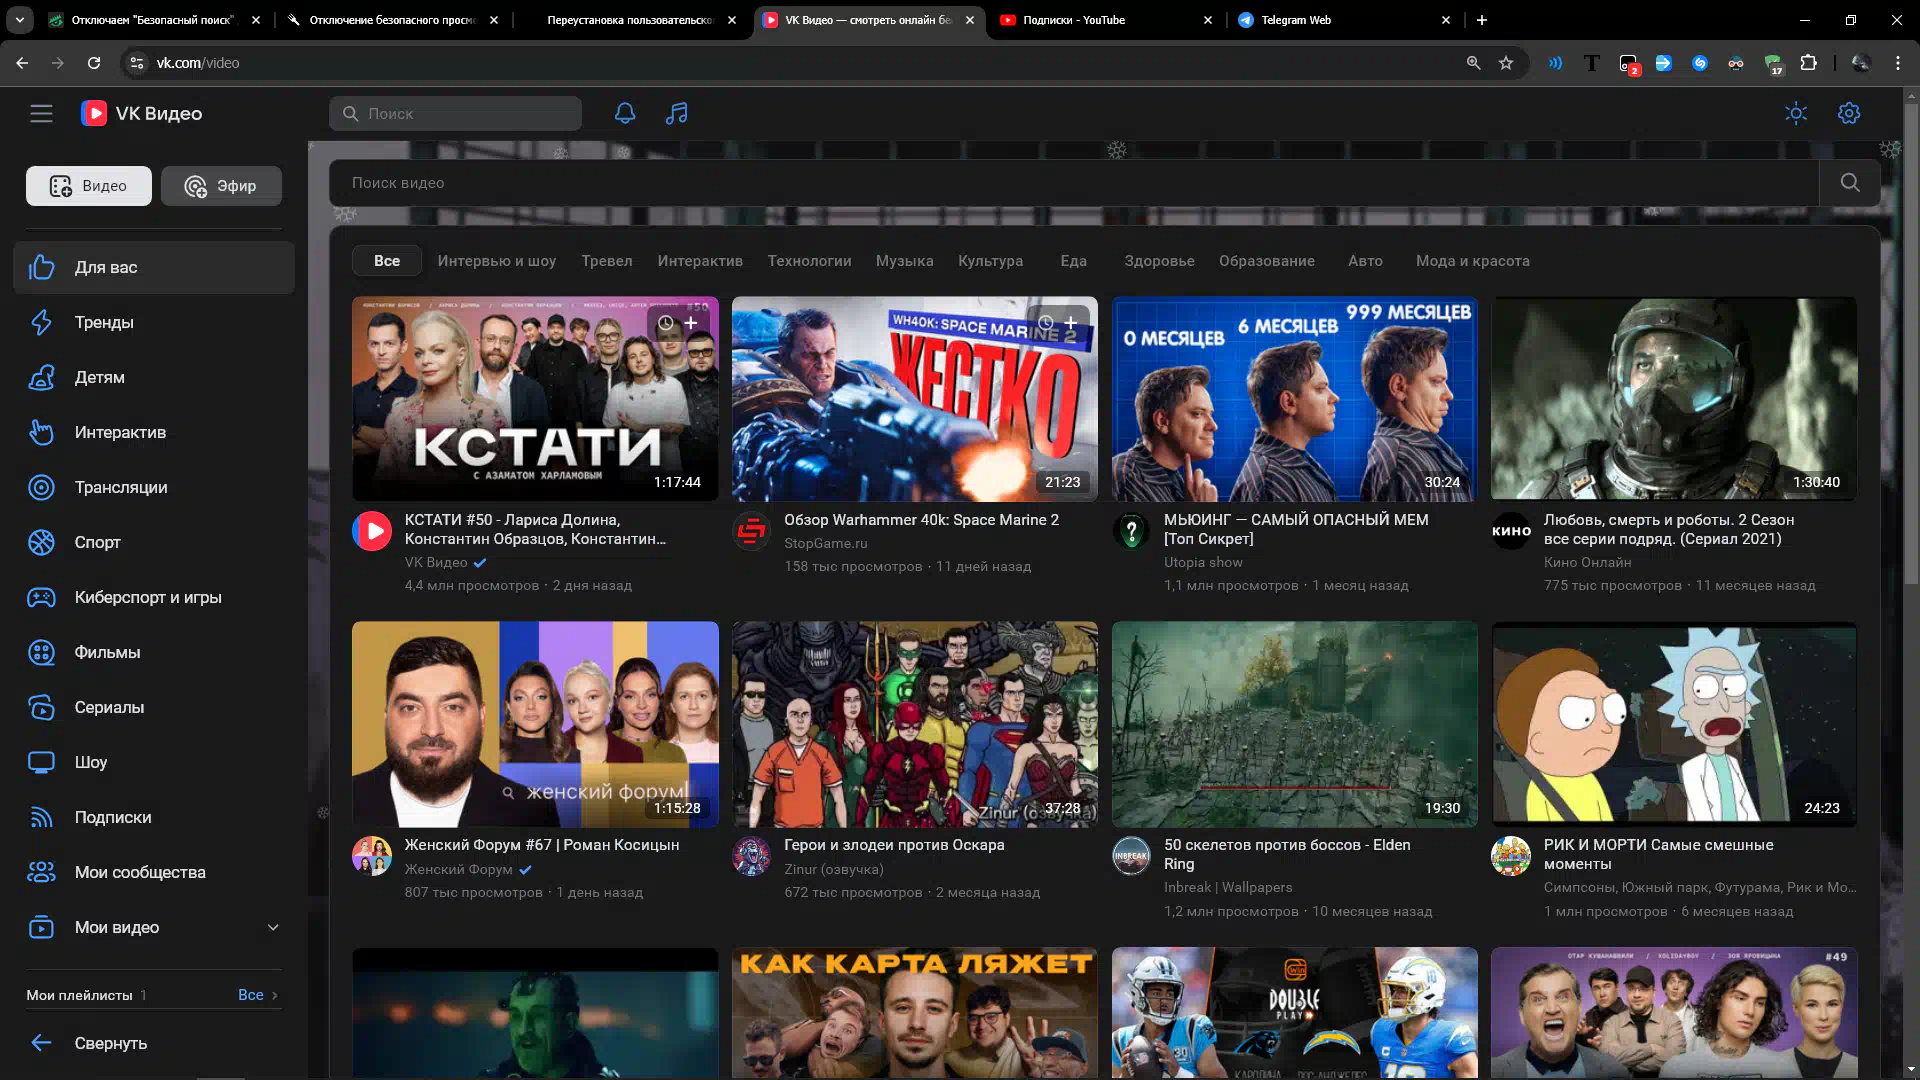Open Тренды lightning icon in sidebar
The width and height of the screenshot is (1920, 1080).
[41, 322]
